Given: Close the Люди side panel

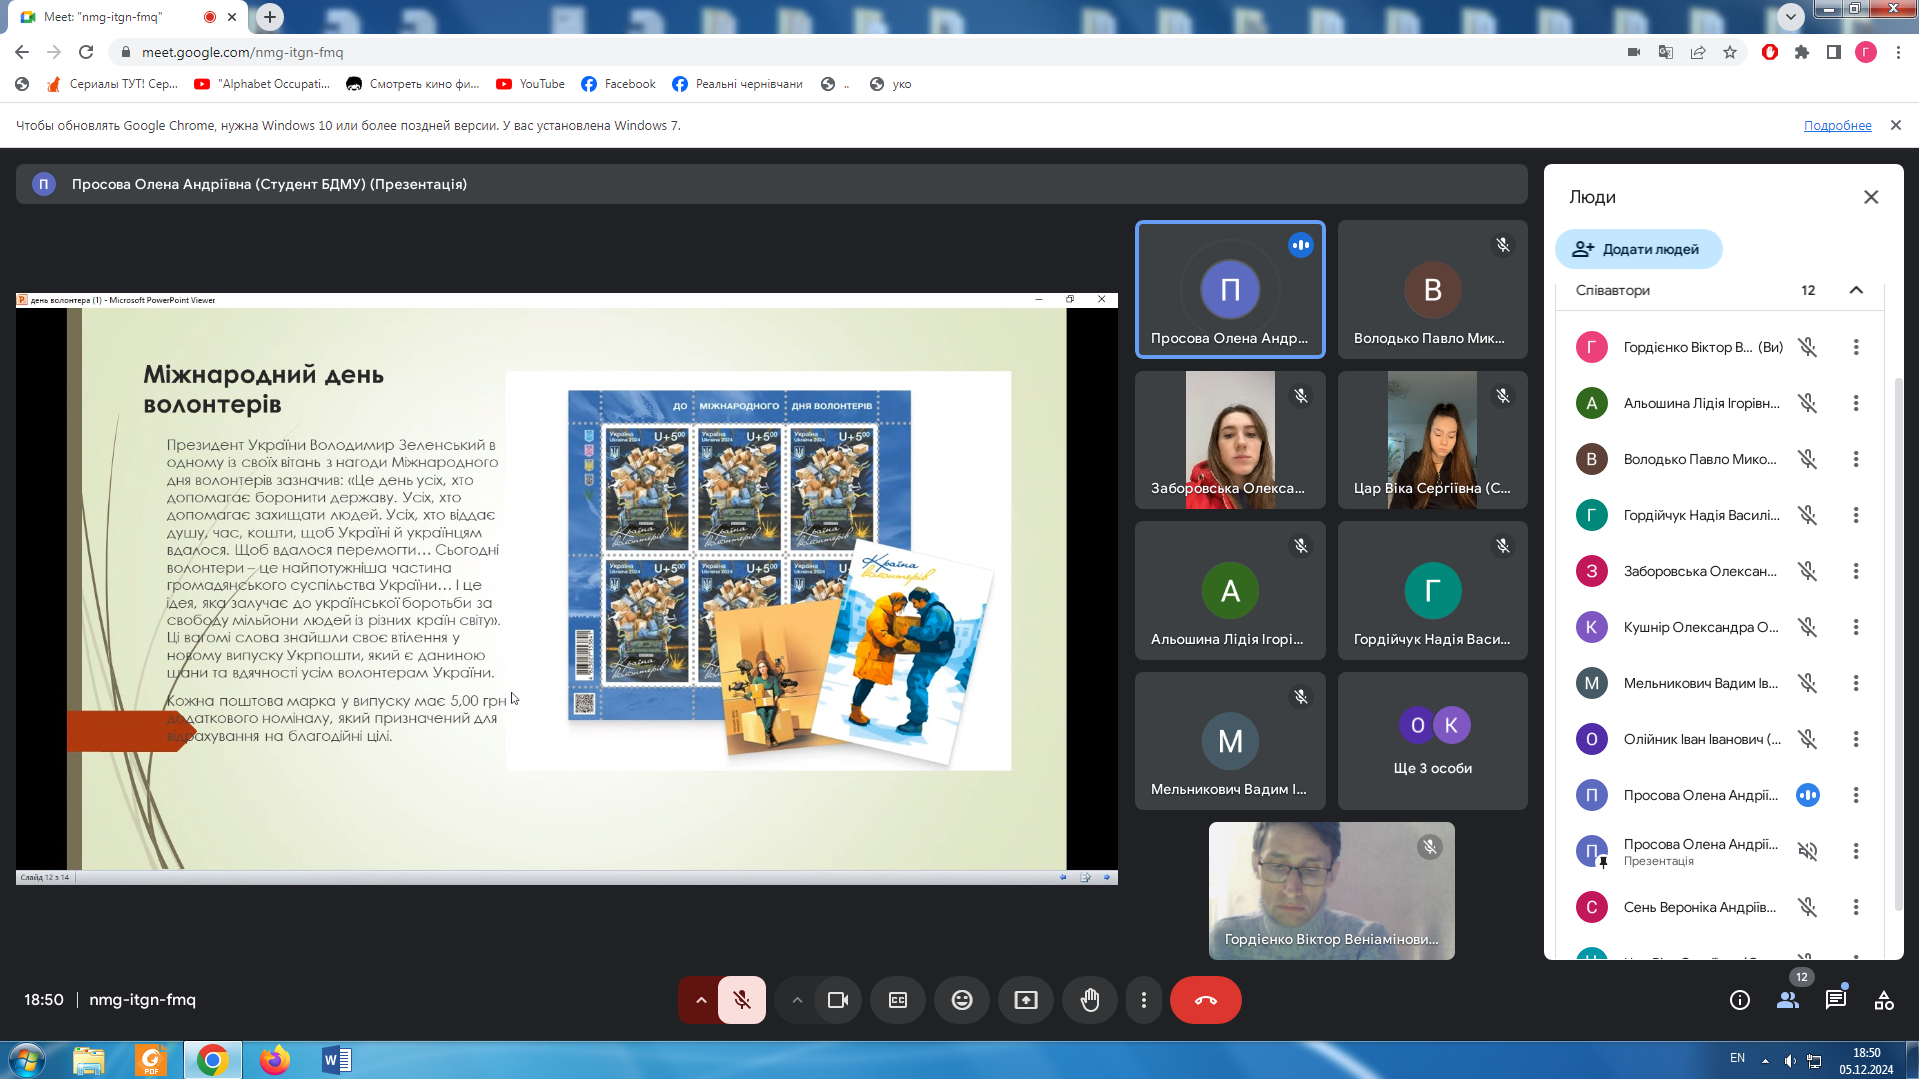Looking at the screenshot, I should pos(1871,197).
